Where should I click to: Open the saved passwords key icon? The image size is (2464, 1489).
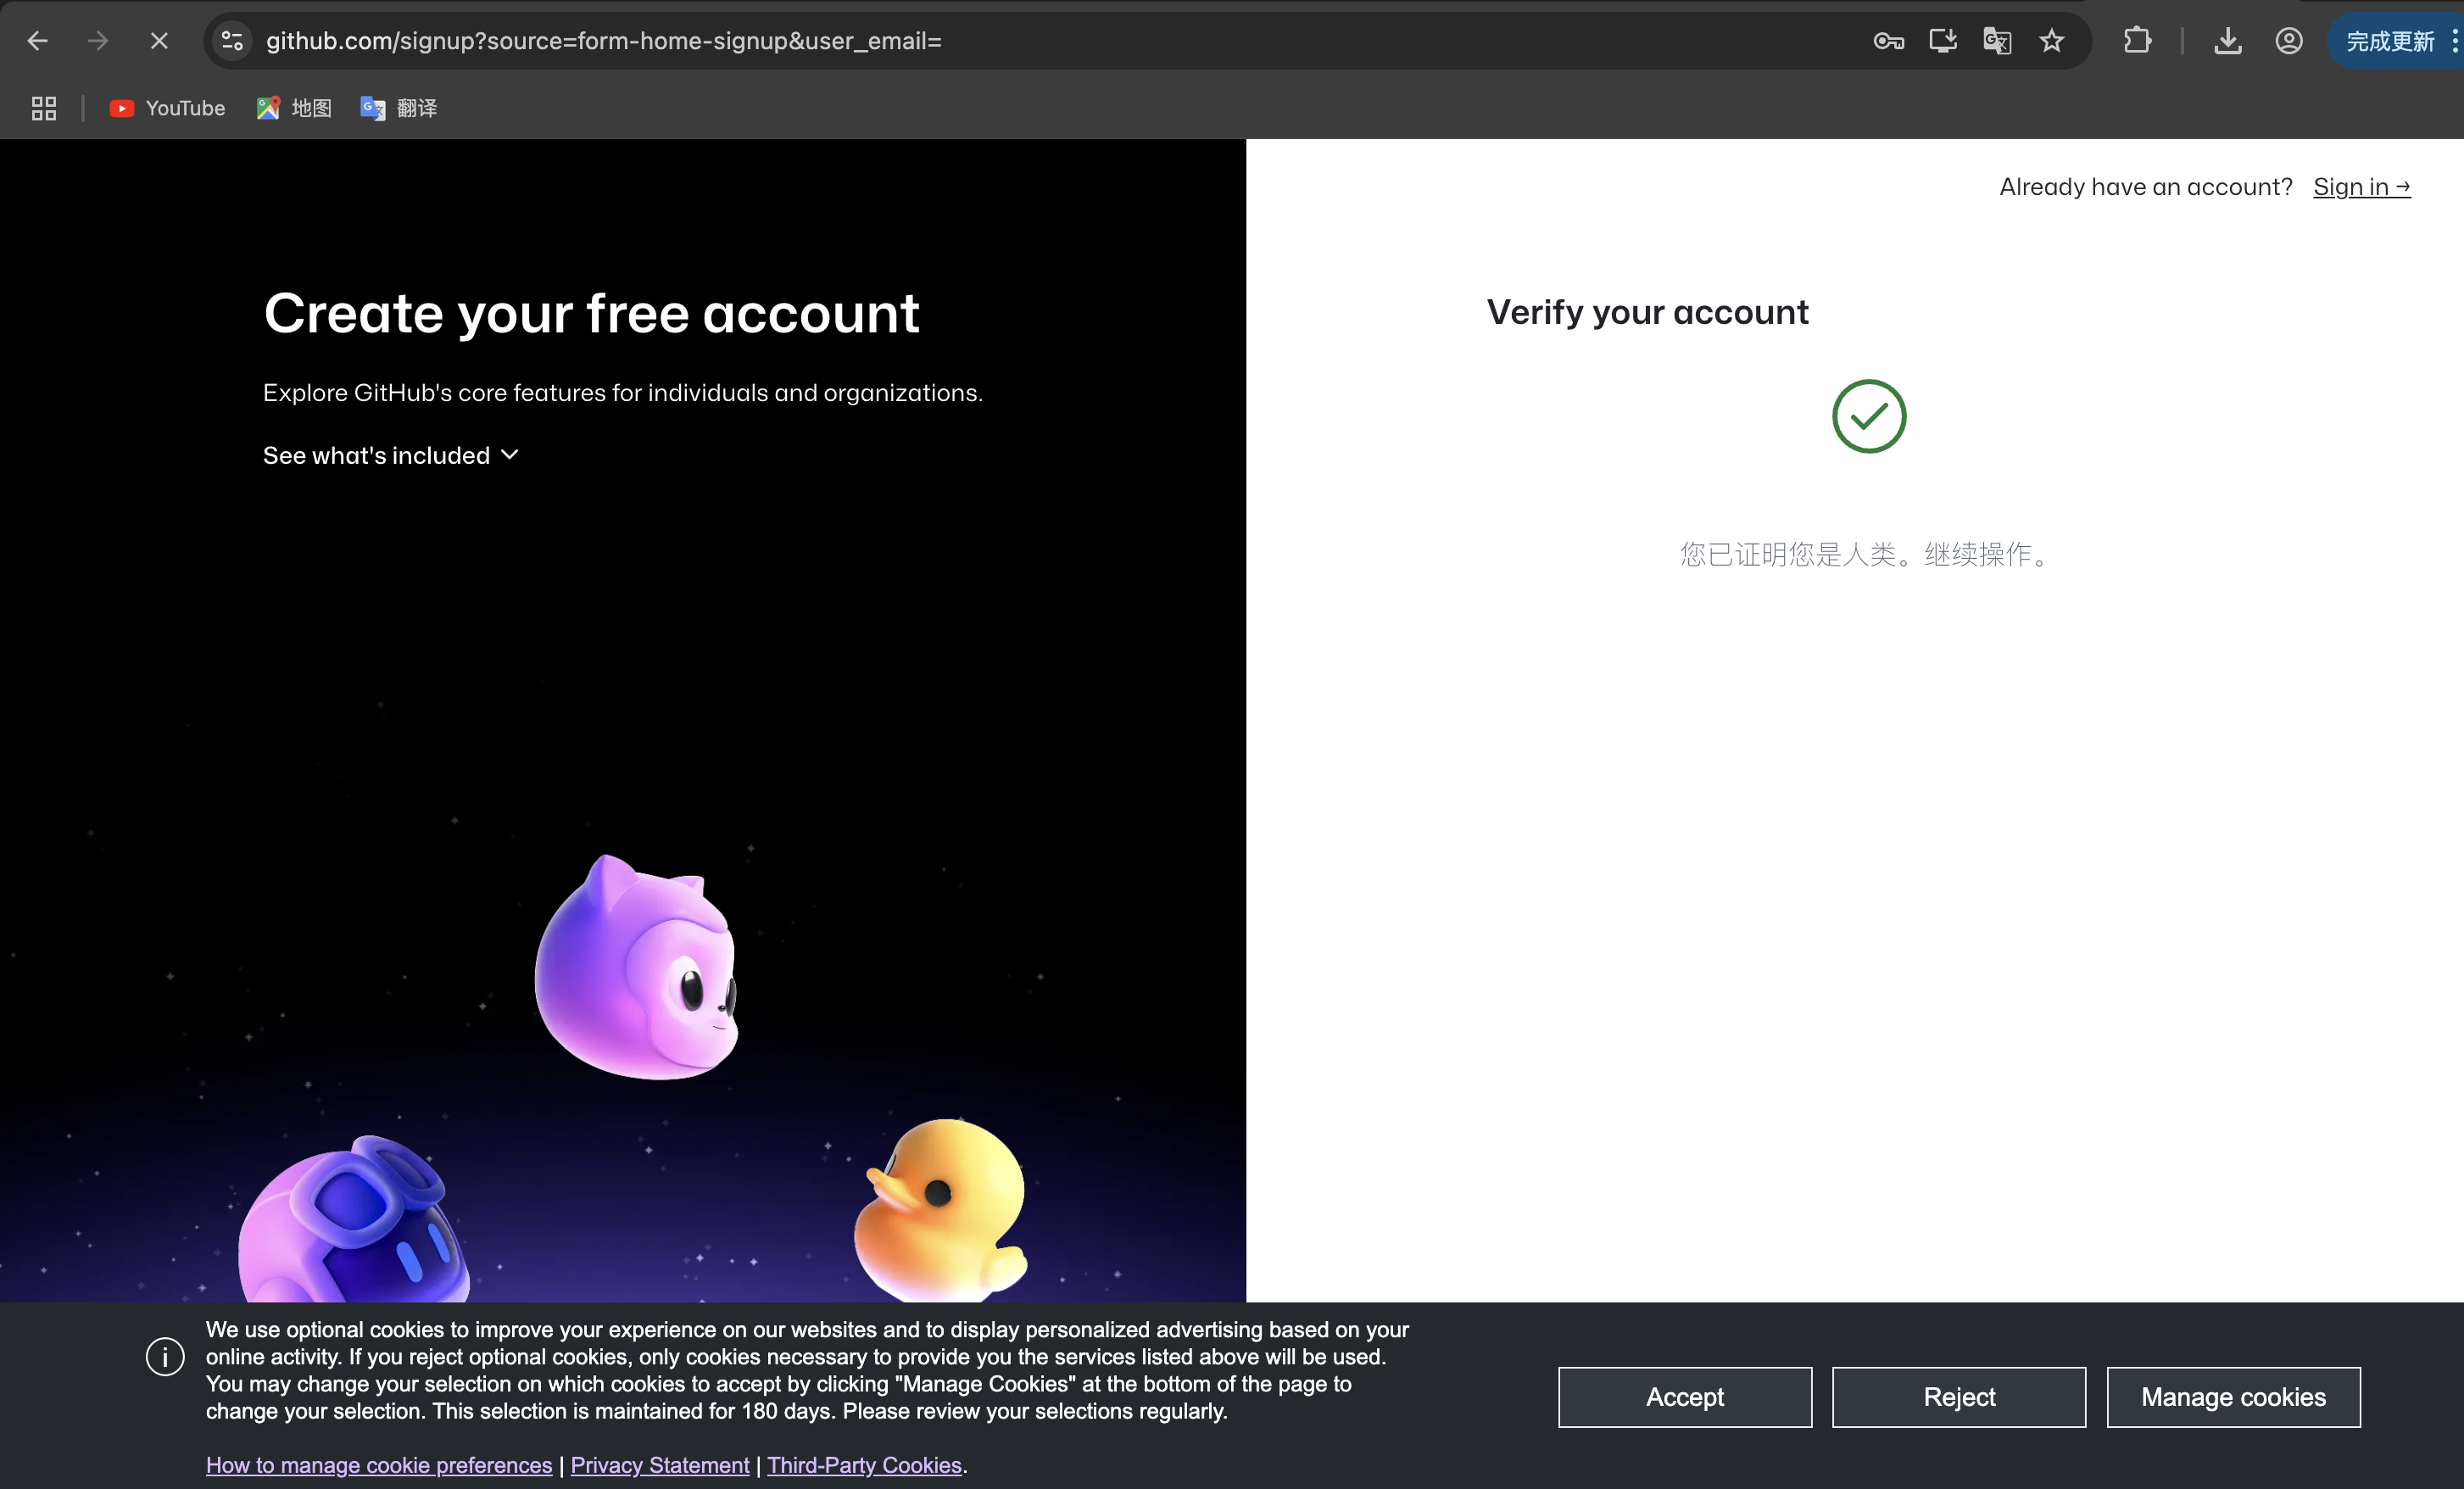point(1888,41)
